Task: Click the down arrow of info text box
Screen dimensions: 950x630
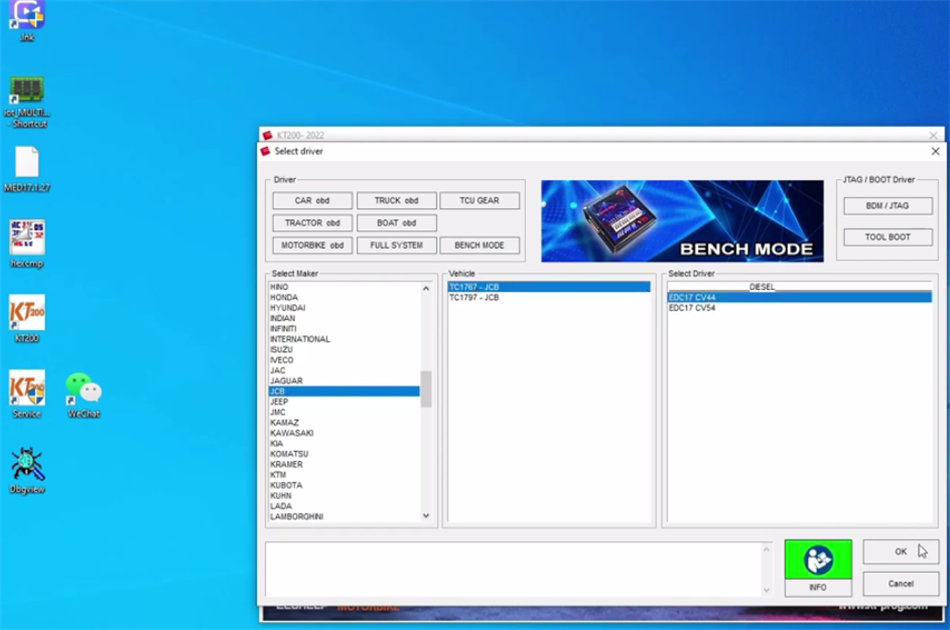Action: pyautogui.click(x=767, y=590)
